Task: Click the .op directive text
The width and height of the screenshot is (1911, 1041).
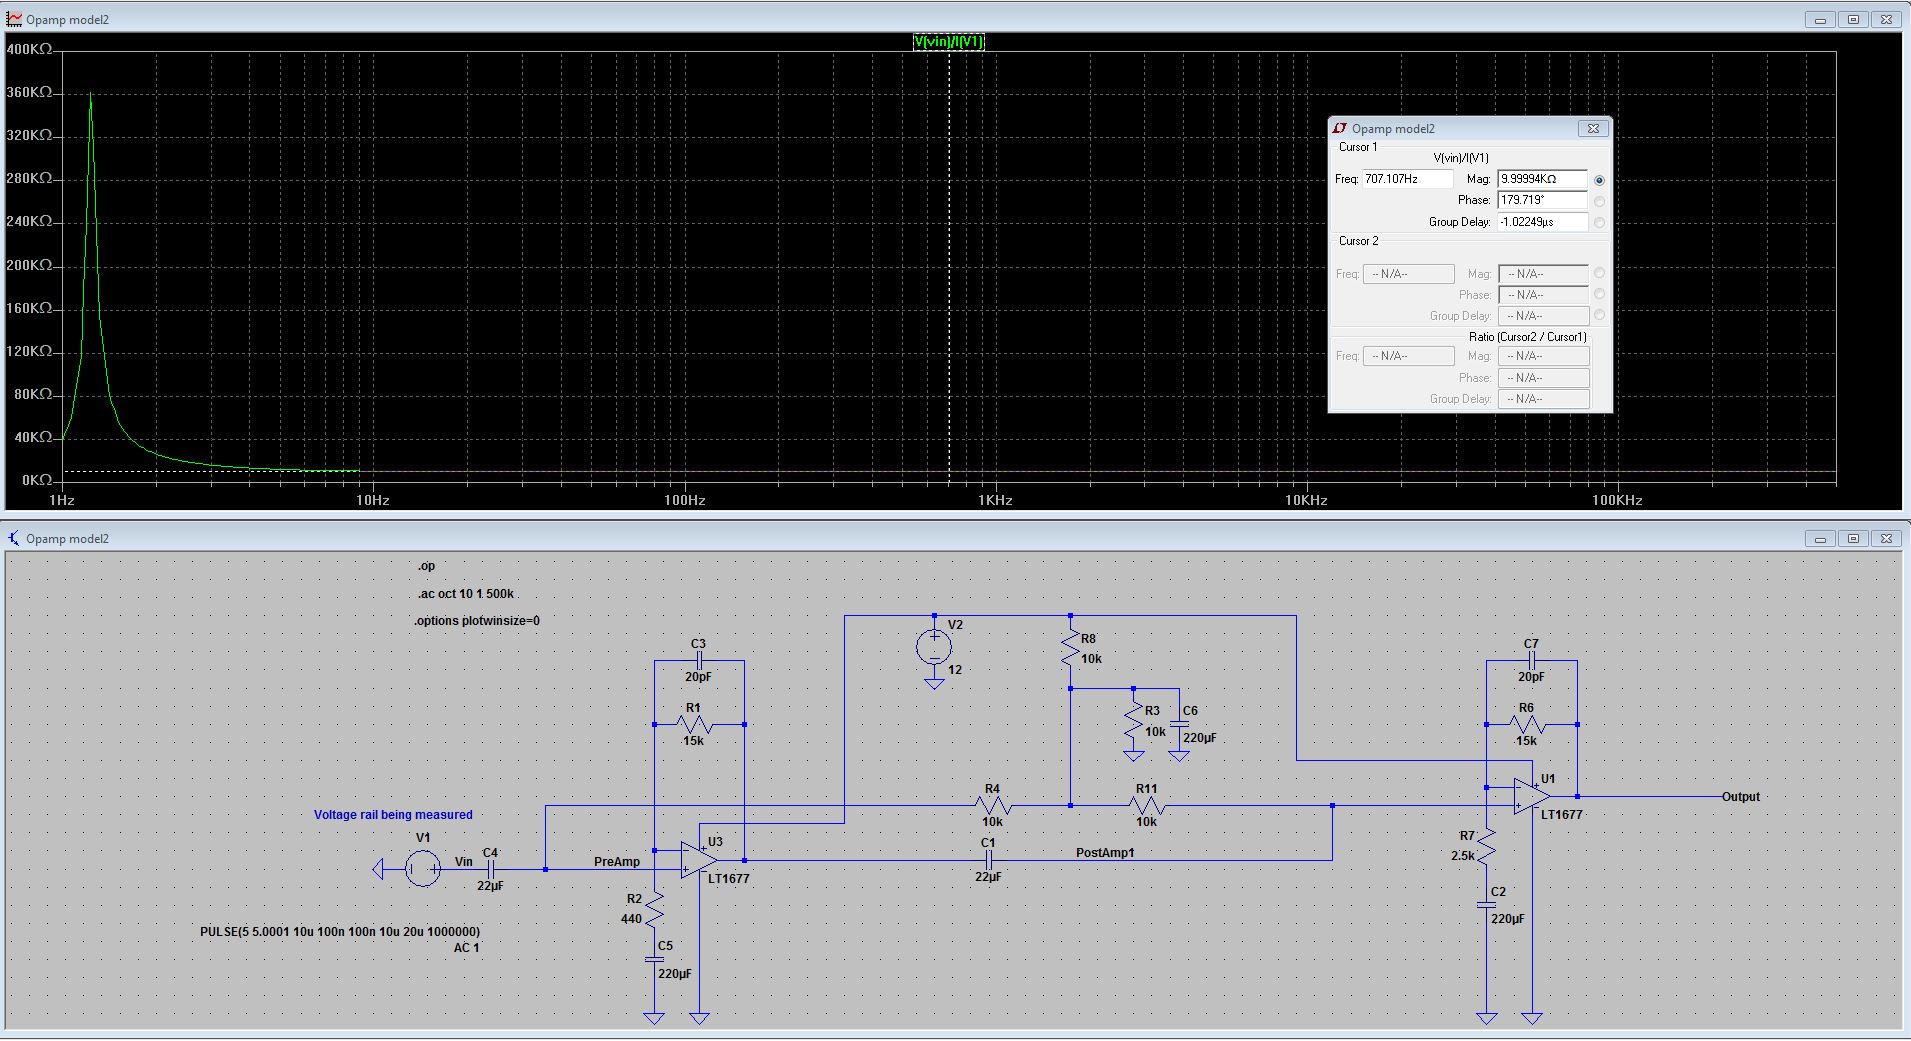Action: [427, 566]
